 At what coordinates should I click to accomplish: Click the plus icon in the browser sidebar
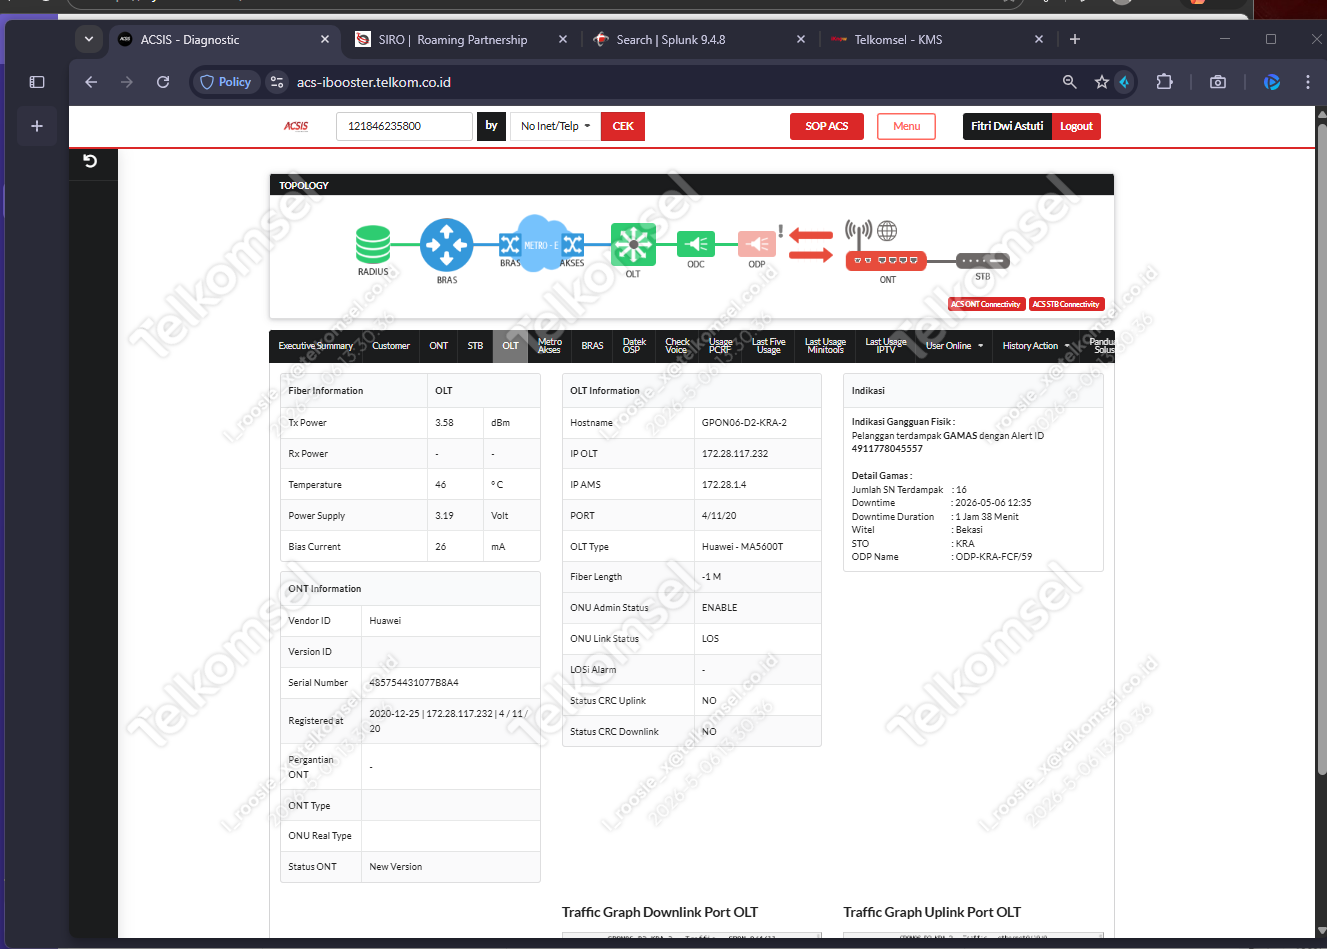(x=37, y=126)
